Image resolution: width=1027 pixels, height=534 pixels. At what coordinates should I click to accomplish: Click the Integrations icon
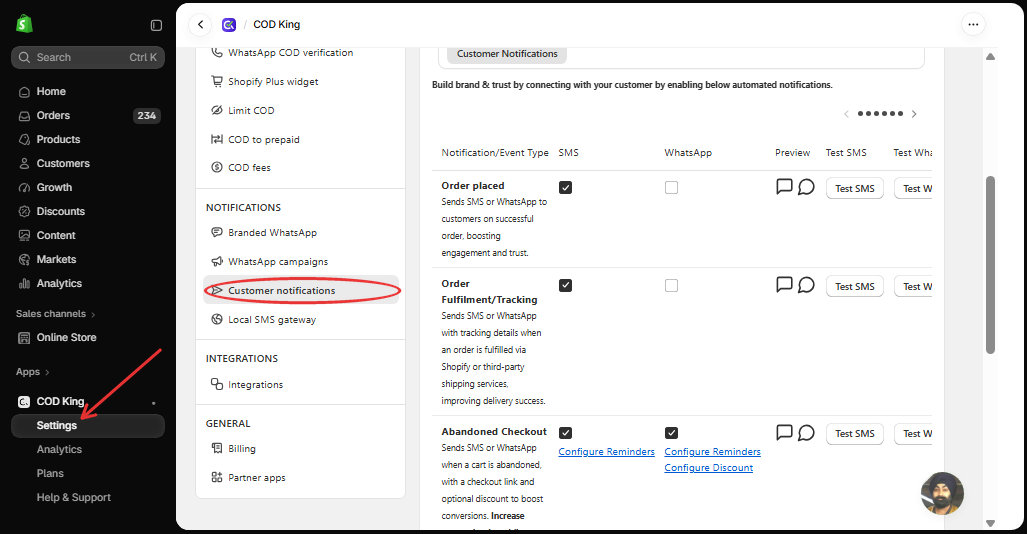217,384
